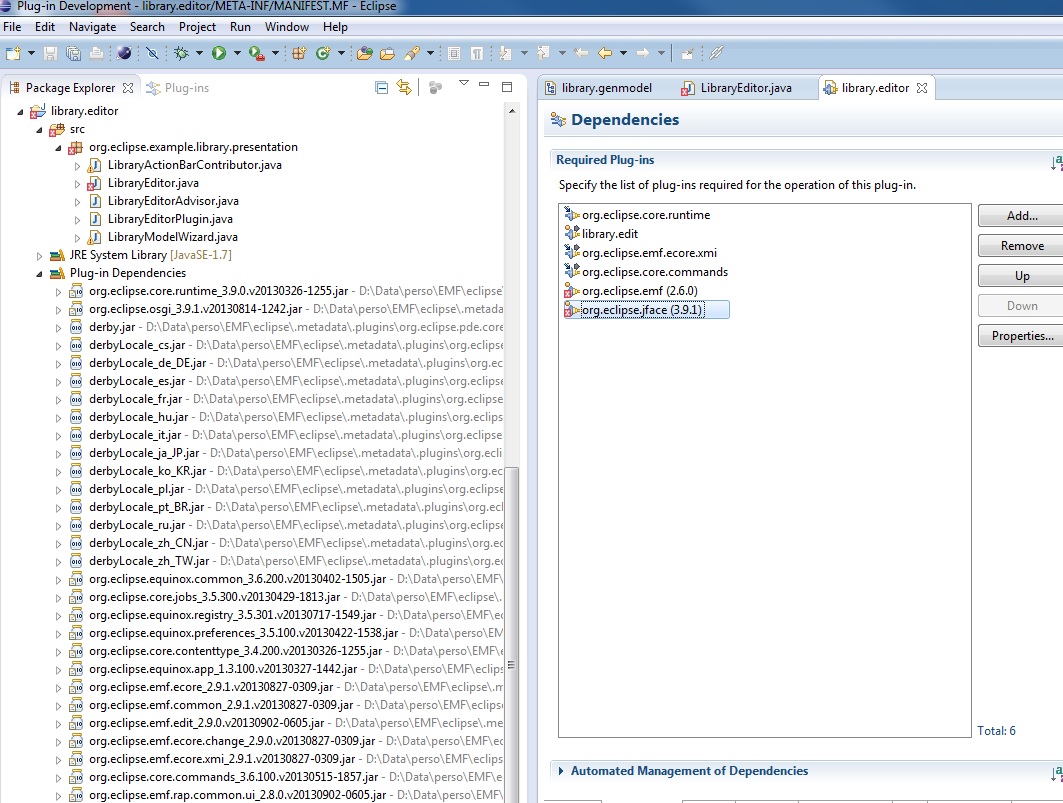Open the Back history dropdown arrow
Viewport: 1063px width, 803px height.
623,53
